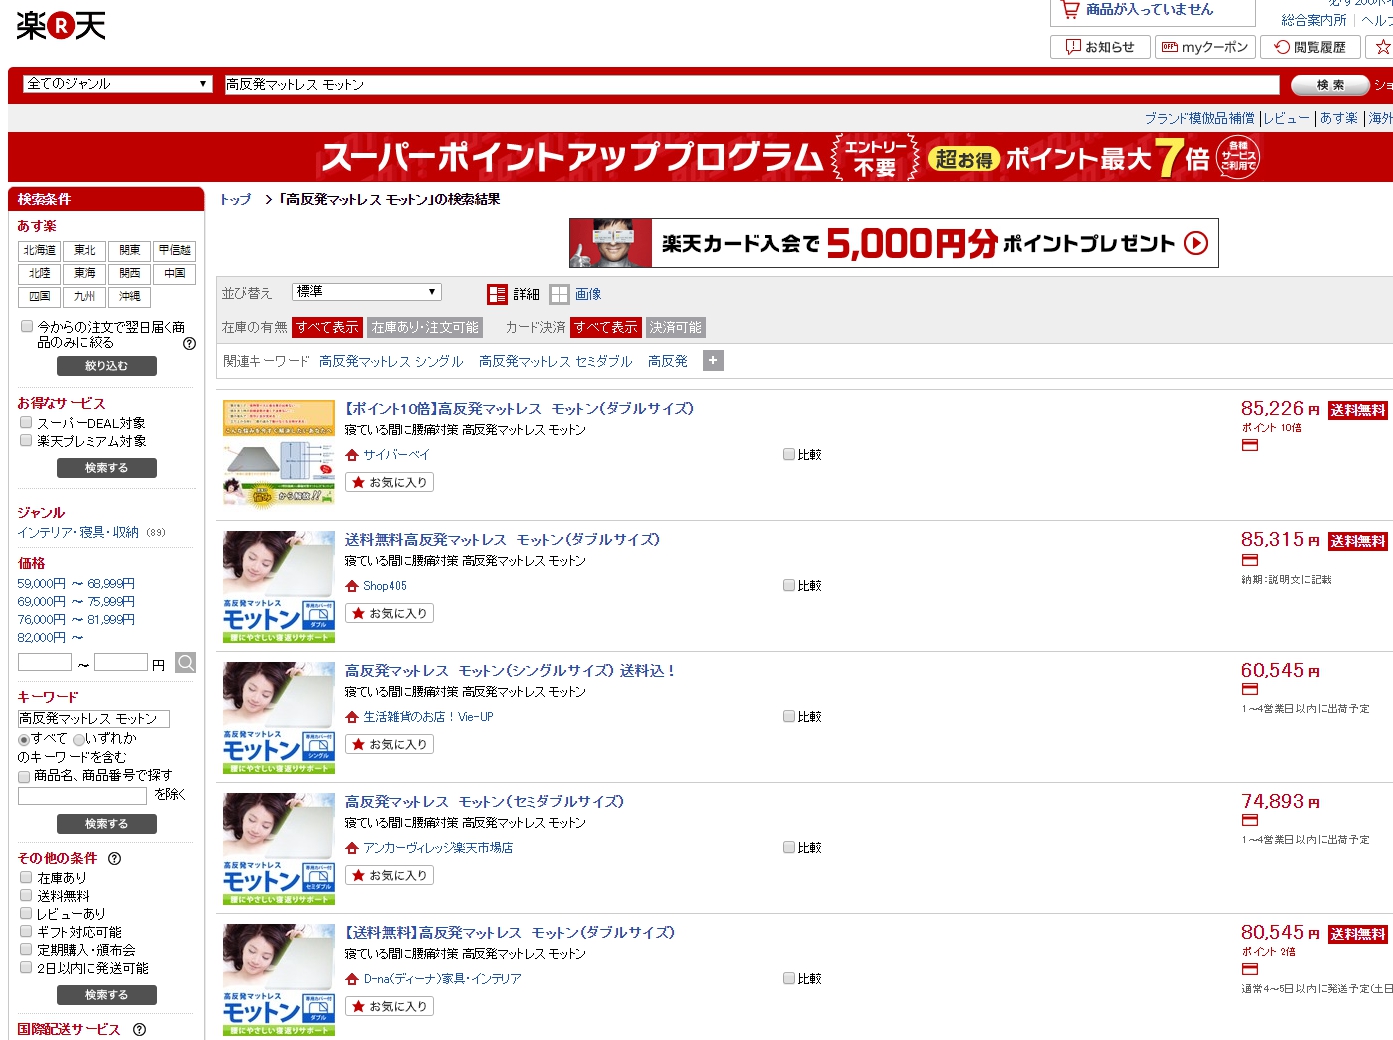Click the お知らせ notification button

pos(1100,47)
